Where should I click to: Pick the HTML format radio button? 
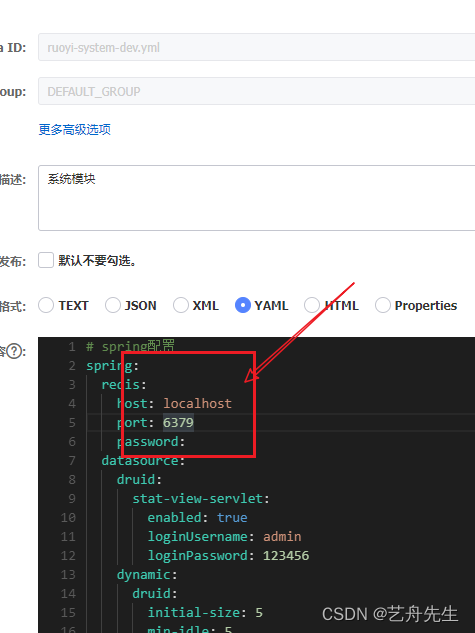tap(312, 305)
